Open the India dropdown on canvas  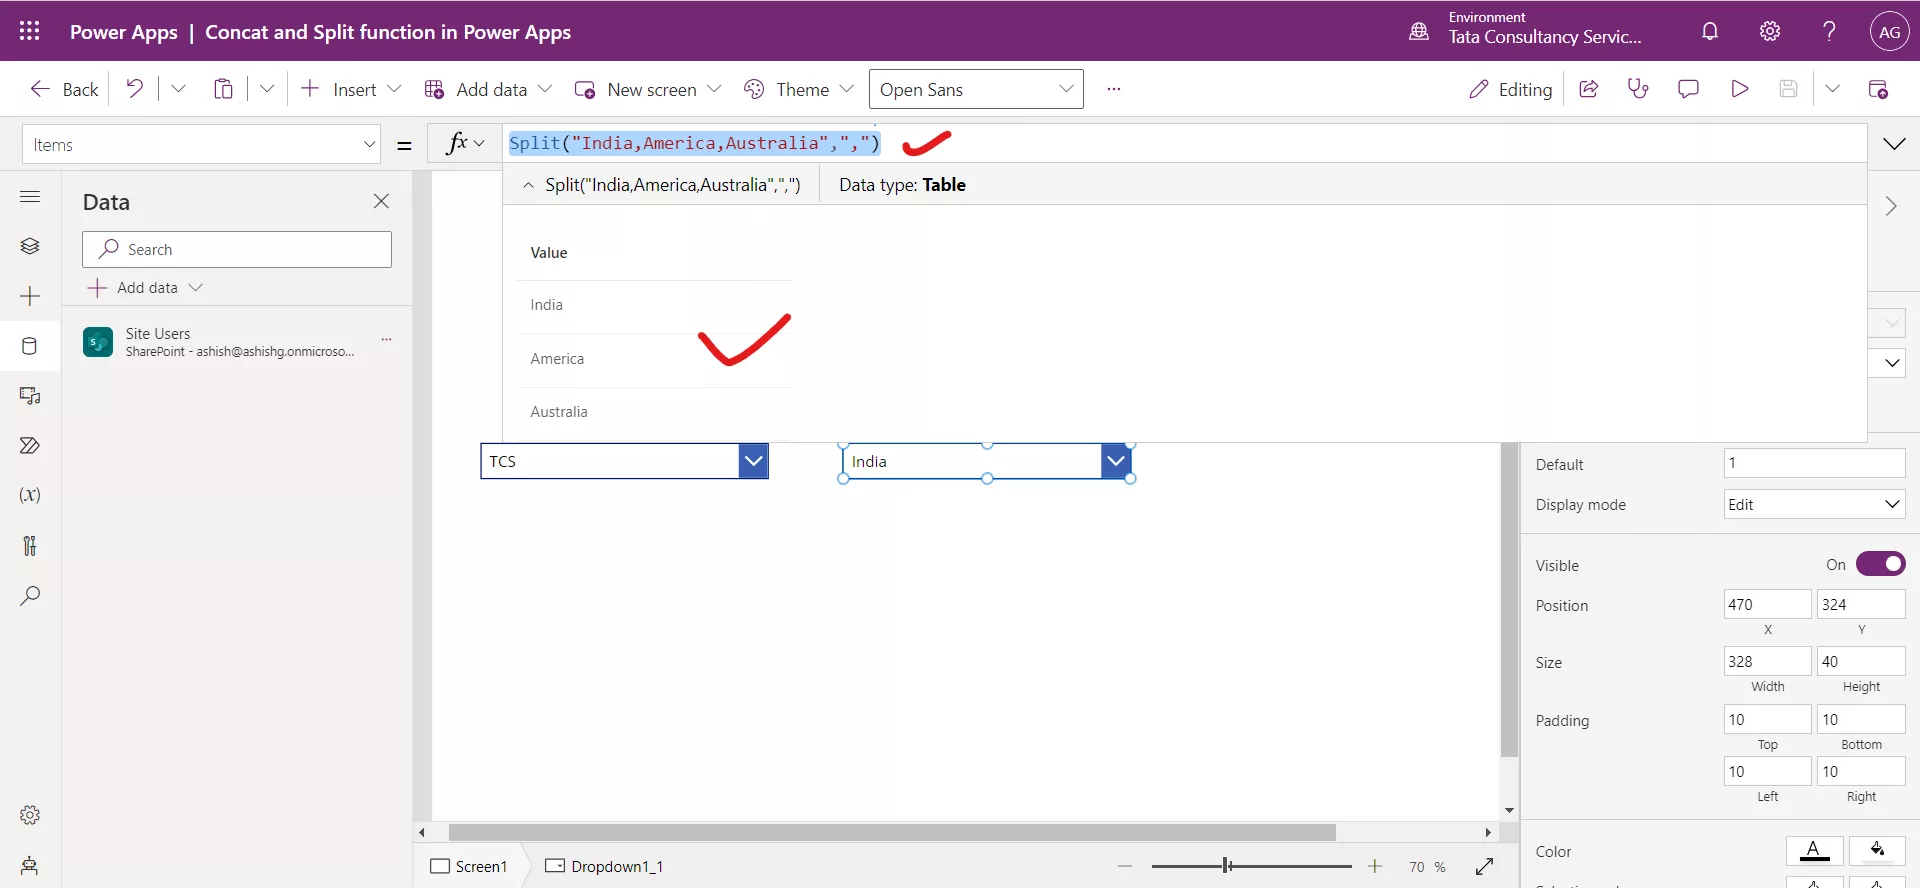[x=1115, y=461]
